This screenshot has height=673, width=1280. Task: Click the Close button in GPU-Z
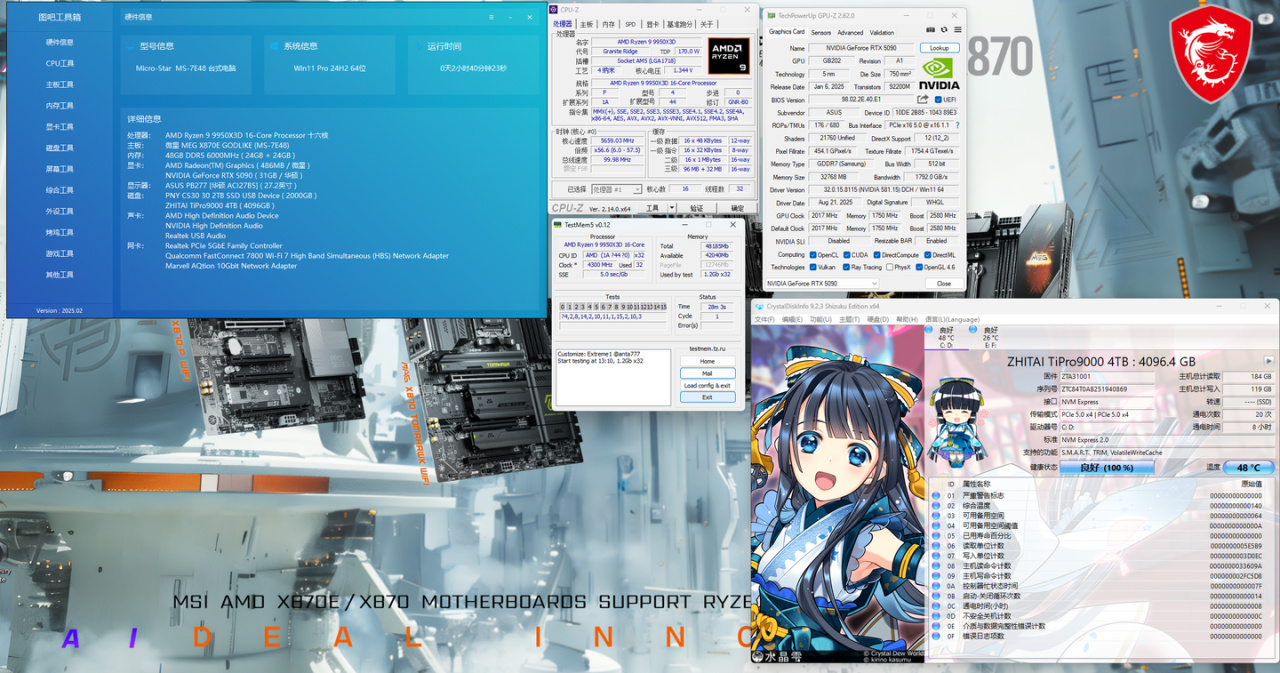tap(944, 283)
